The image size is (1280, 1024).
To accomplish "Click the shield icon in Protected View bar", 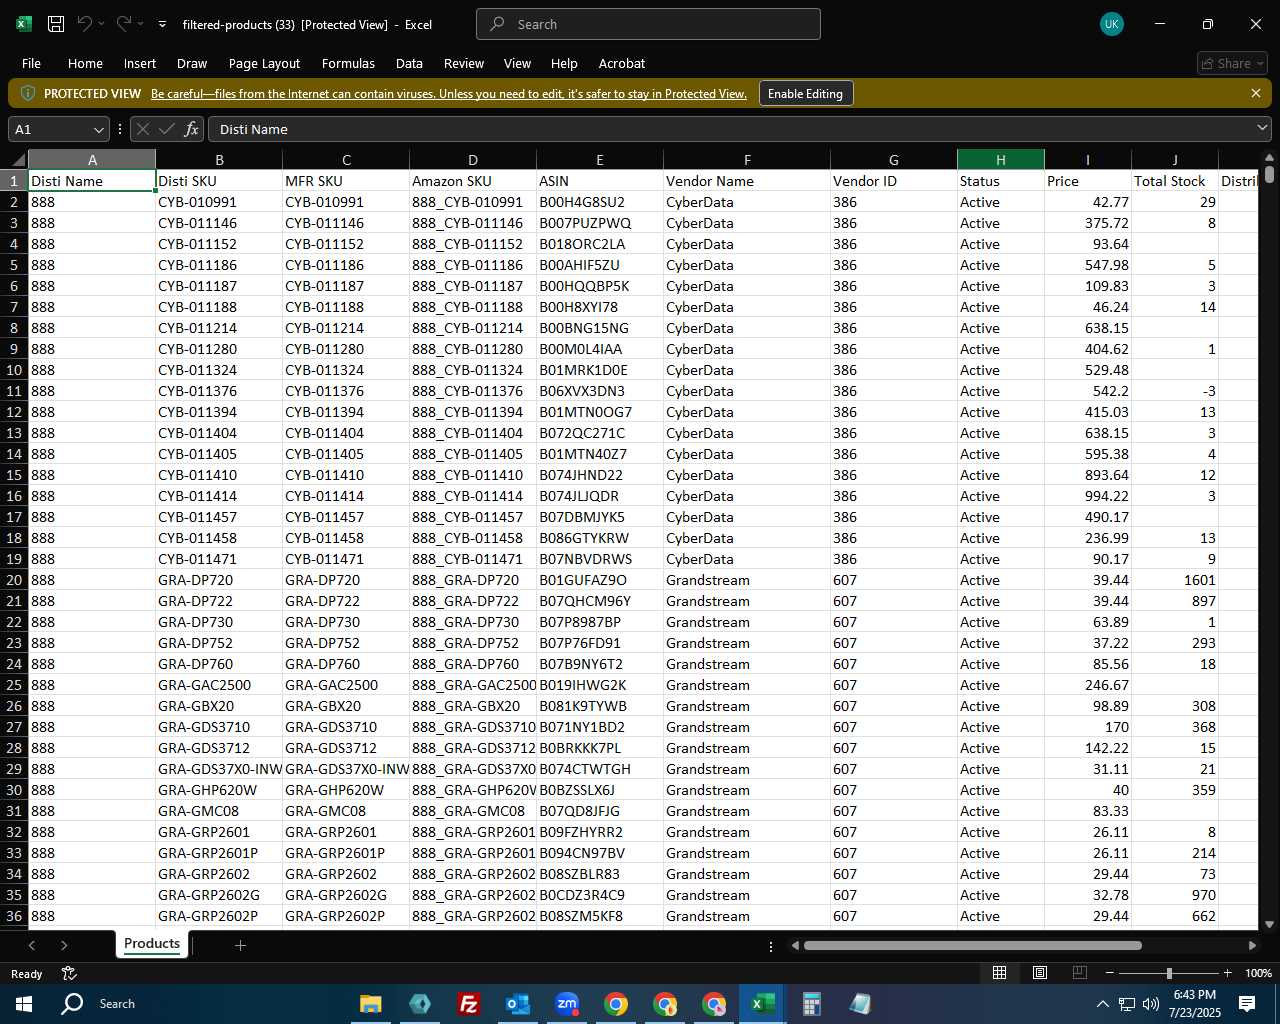I will [27, 93].
